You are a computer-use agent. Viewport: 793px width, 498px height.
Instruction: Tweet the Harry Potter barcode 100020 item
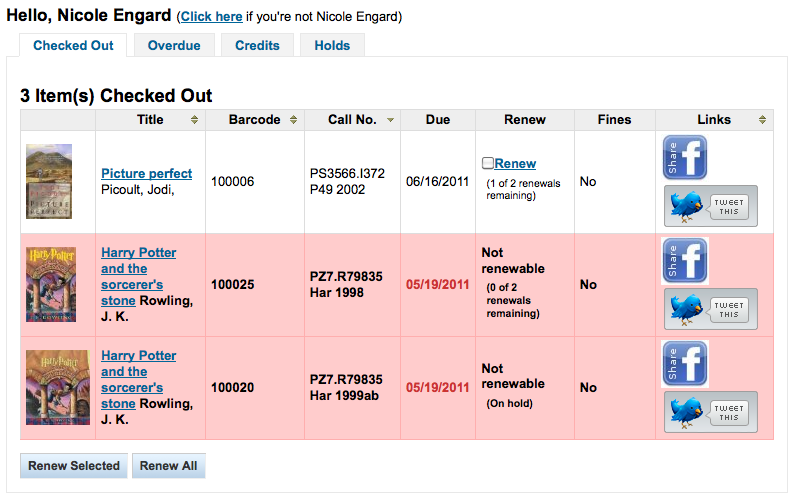click(711, 412)
